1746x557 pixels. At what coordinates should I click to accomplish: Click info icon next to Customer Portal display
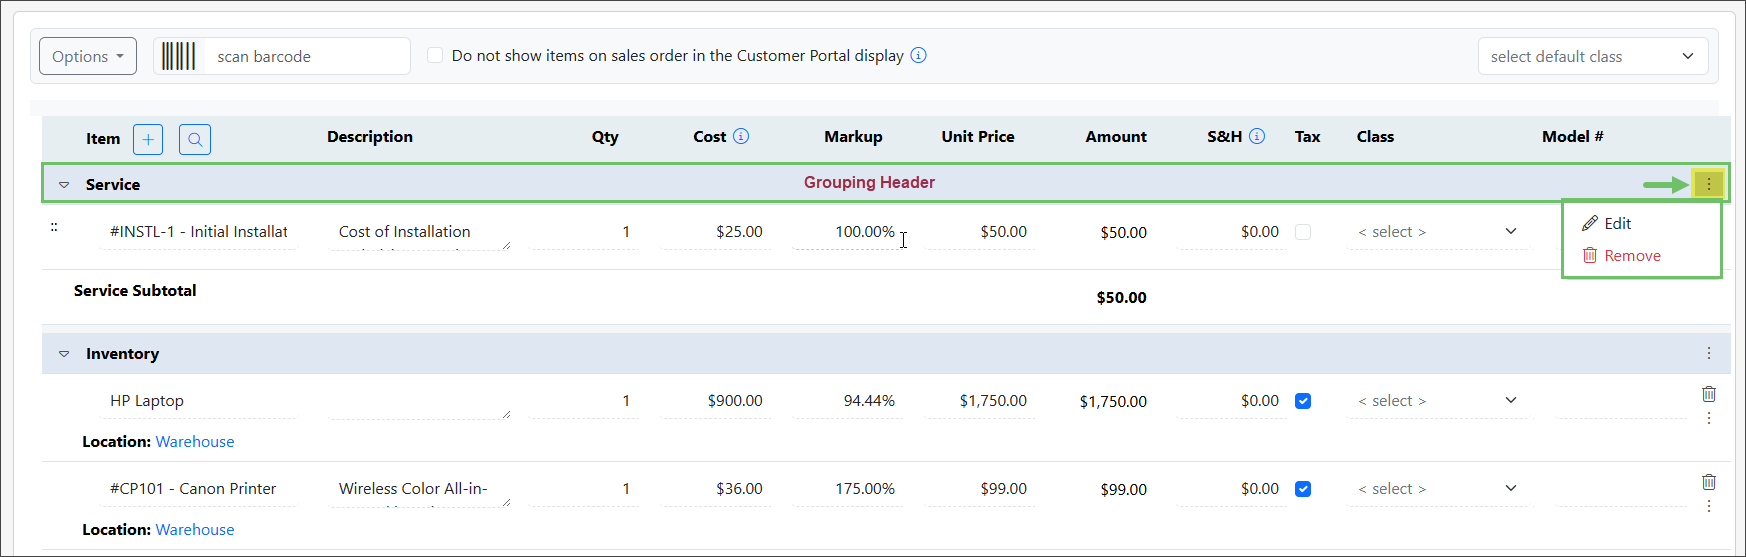point(918,55)
